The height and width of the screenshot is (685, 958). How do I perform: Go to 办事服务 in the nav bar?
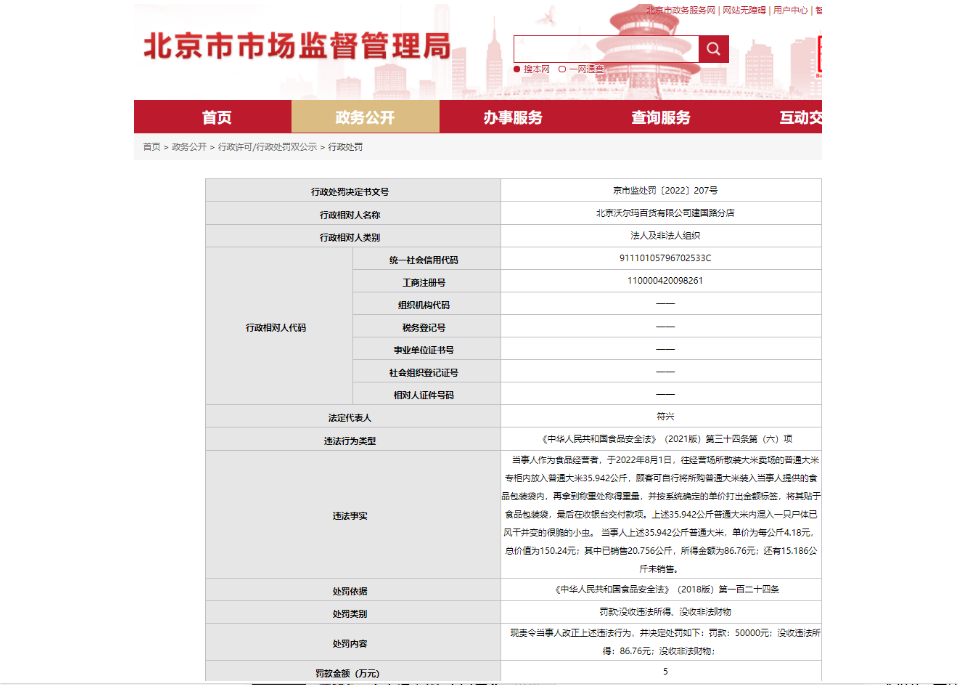coord(513,117)
